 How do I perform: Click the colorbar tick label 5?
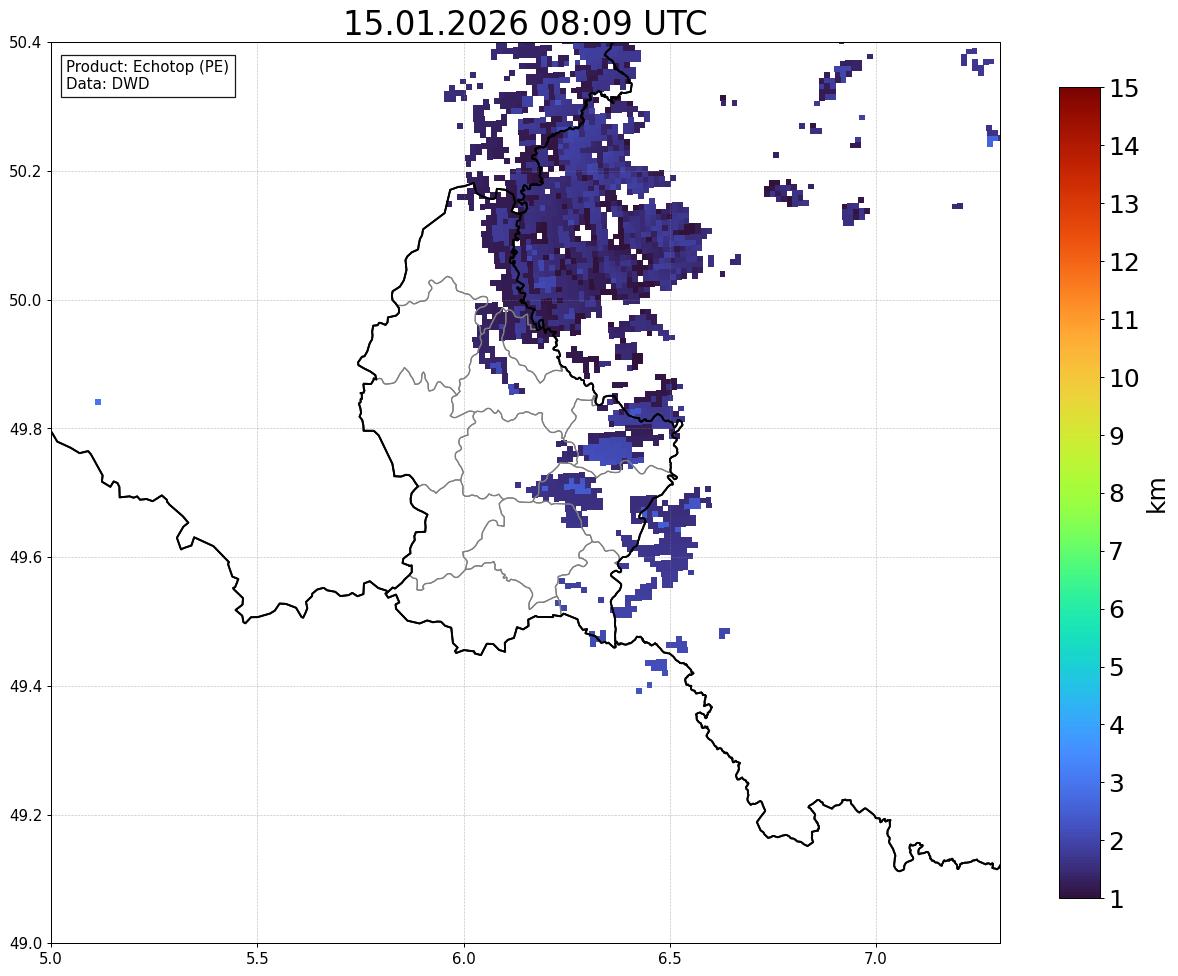coord(1116,667)
